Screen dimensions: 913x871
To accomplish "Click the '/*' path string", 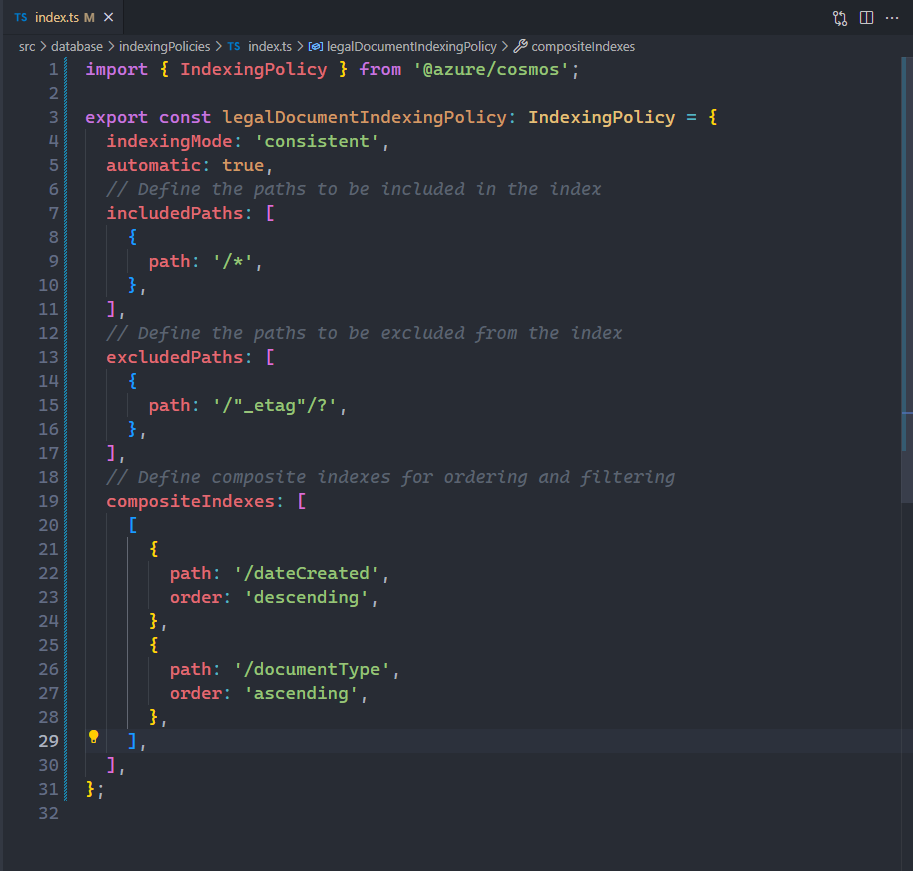I will pyautogui.click(x=233, y=261).
